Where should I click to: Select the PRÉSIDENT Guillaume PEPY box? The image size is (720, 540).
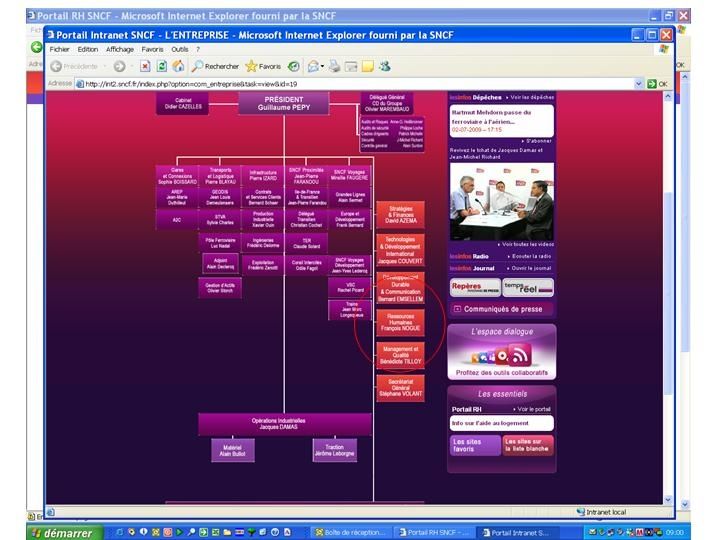(284, 103)
